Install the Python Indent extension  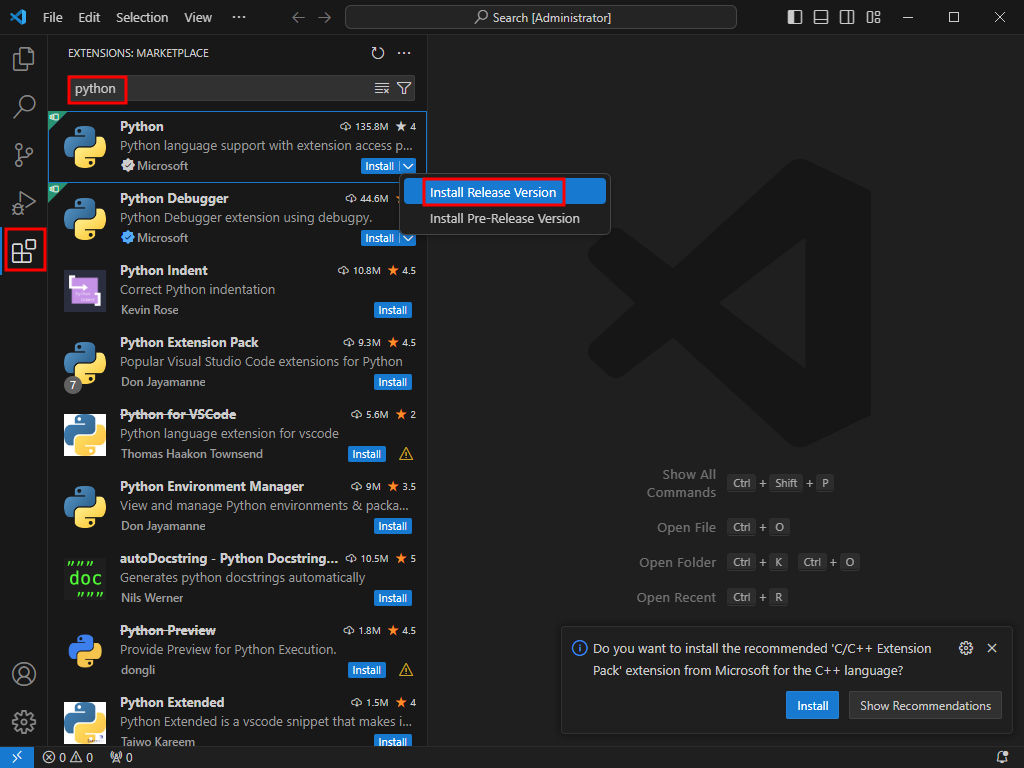[x=392, y=310]
